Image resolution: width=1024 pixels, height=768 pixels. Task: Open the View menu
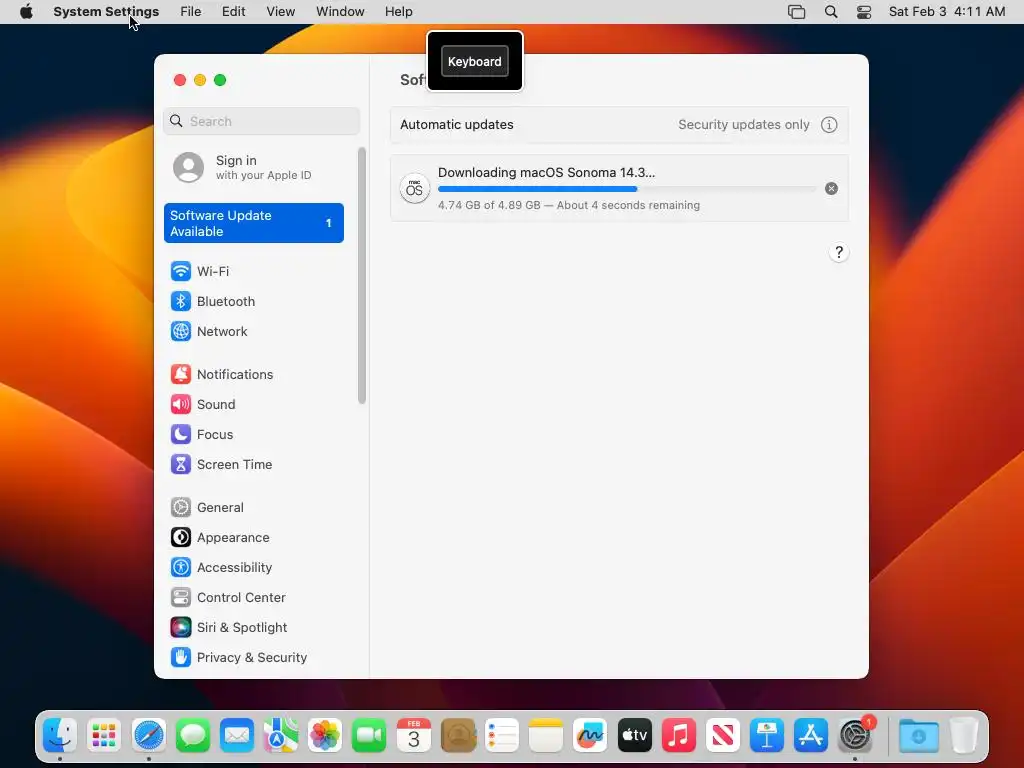(281, 12)
